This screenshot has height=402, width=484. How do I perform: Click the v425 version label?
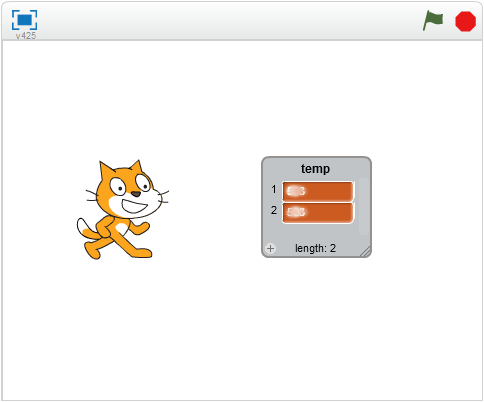point(26,36)
